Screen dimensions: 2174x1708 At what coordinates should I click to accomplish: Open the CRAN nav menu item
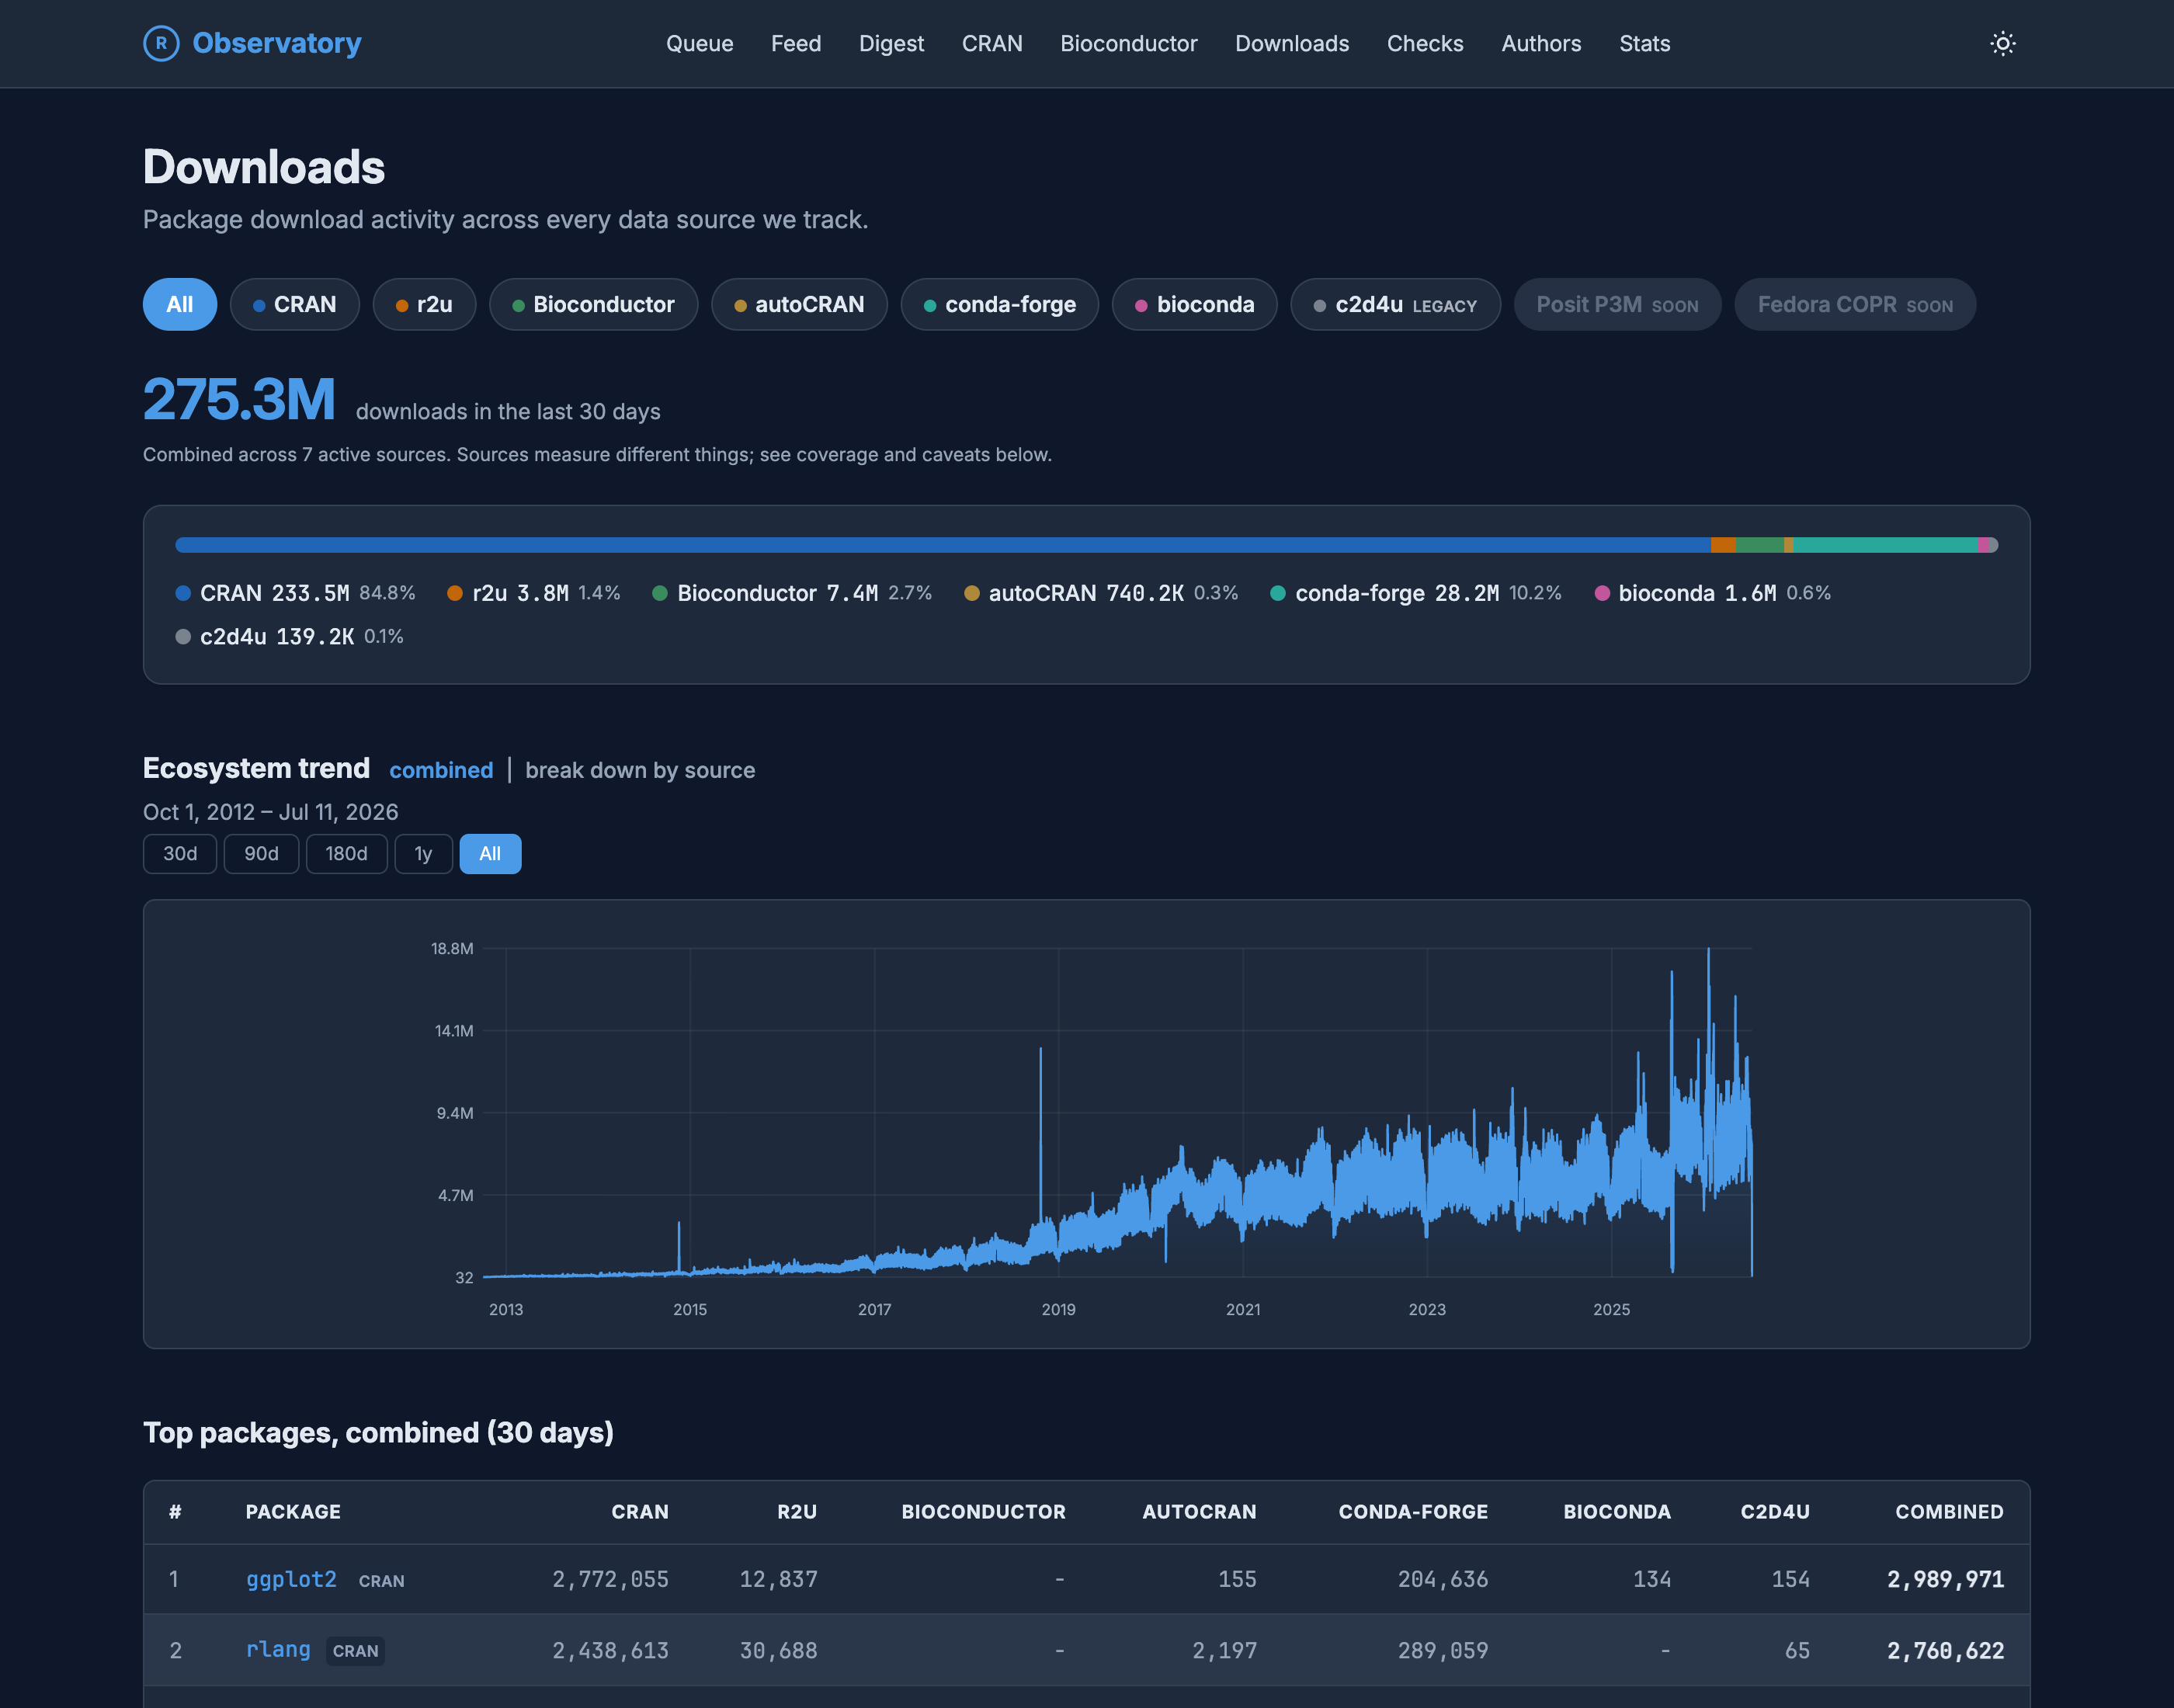click(x=992, y=43)
